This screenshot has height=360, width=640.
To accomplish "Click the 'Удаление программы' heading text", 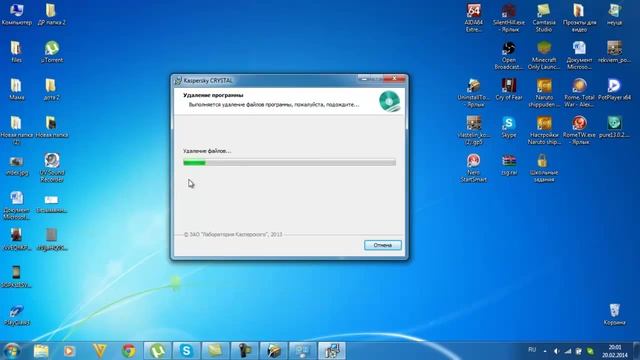I will 213,95.
